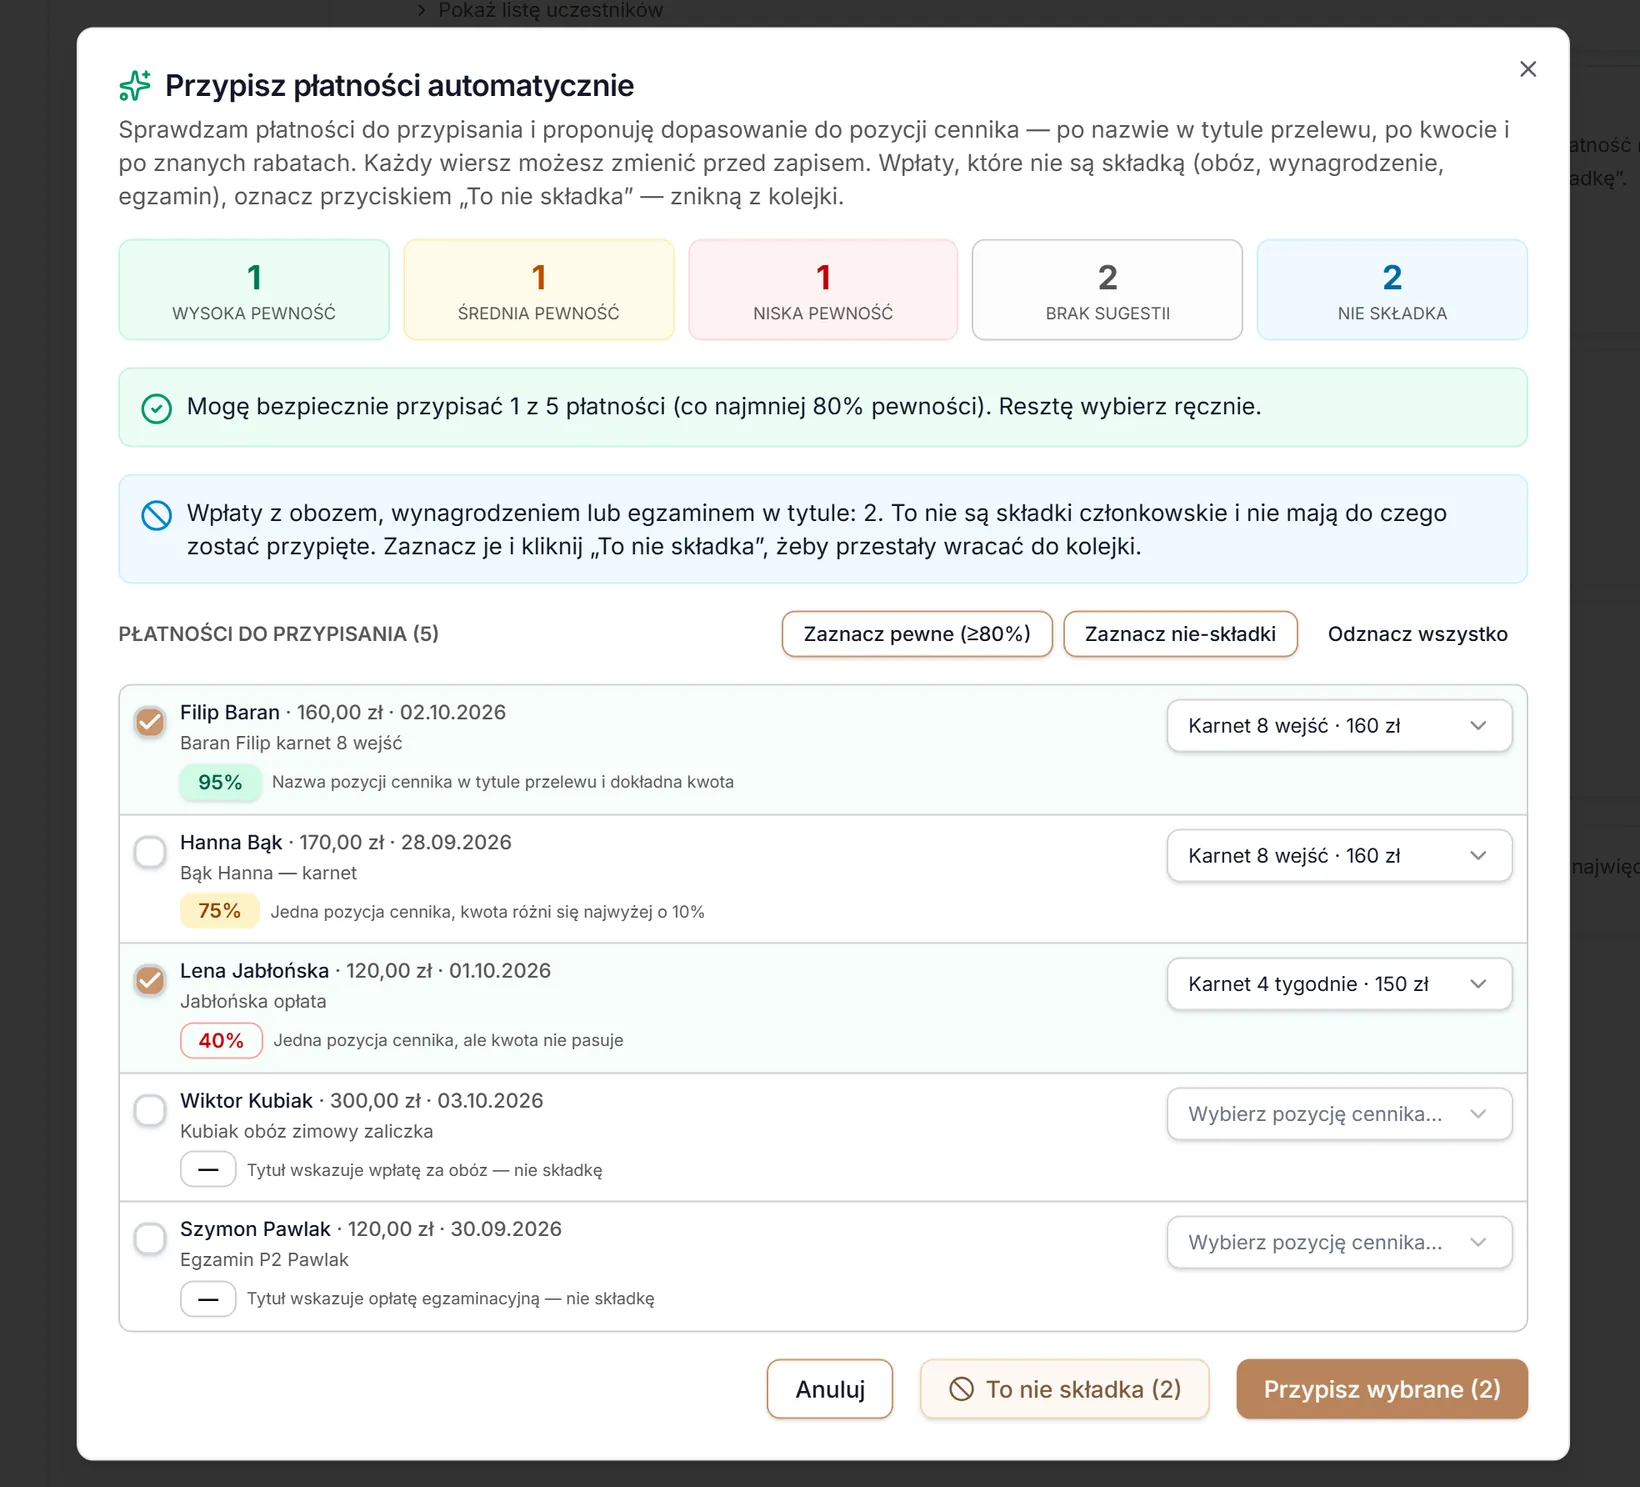Open Filip Baran's price list dropdown
The height and width of the screenshot is (1487, 1640).
[1339, 726]
